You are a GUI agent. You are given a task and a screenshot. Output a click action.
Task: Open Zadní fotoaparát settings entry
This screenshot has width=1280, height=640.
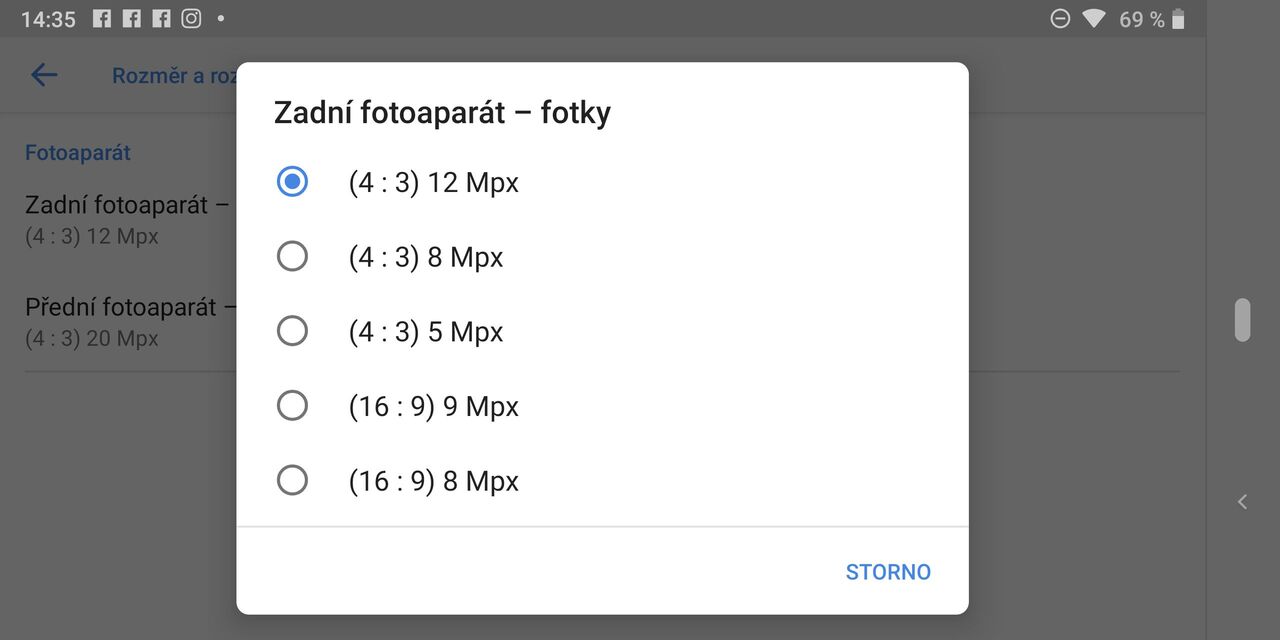point(120,218)
